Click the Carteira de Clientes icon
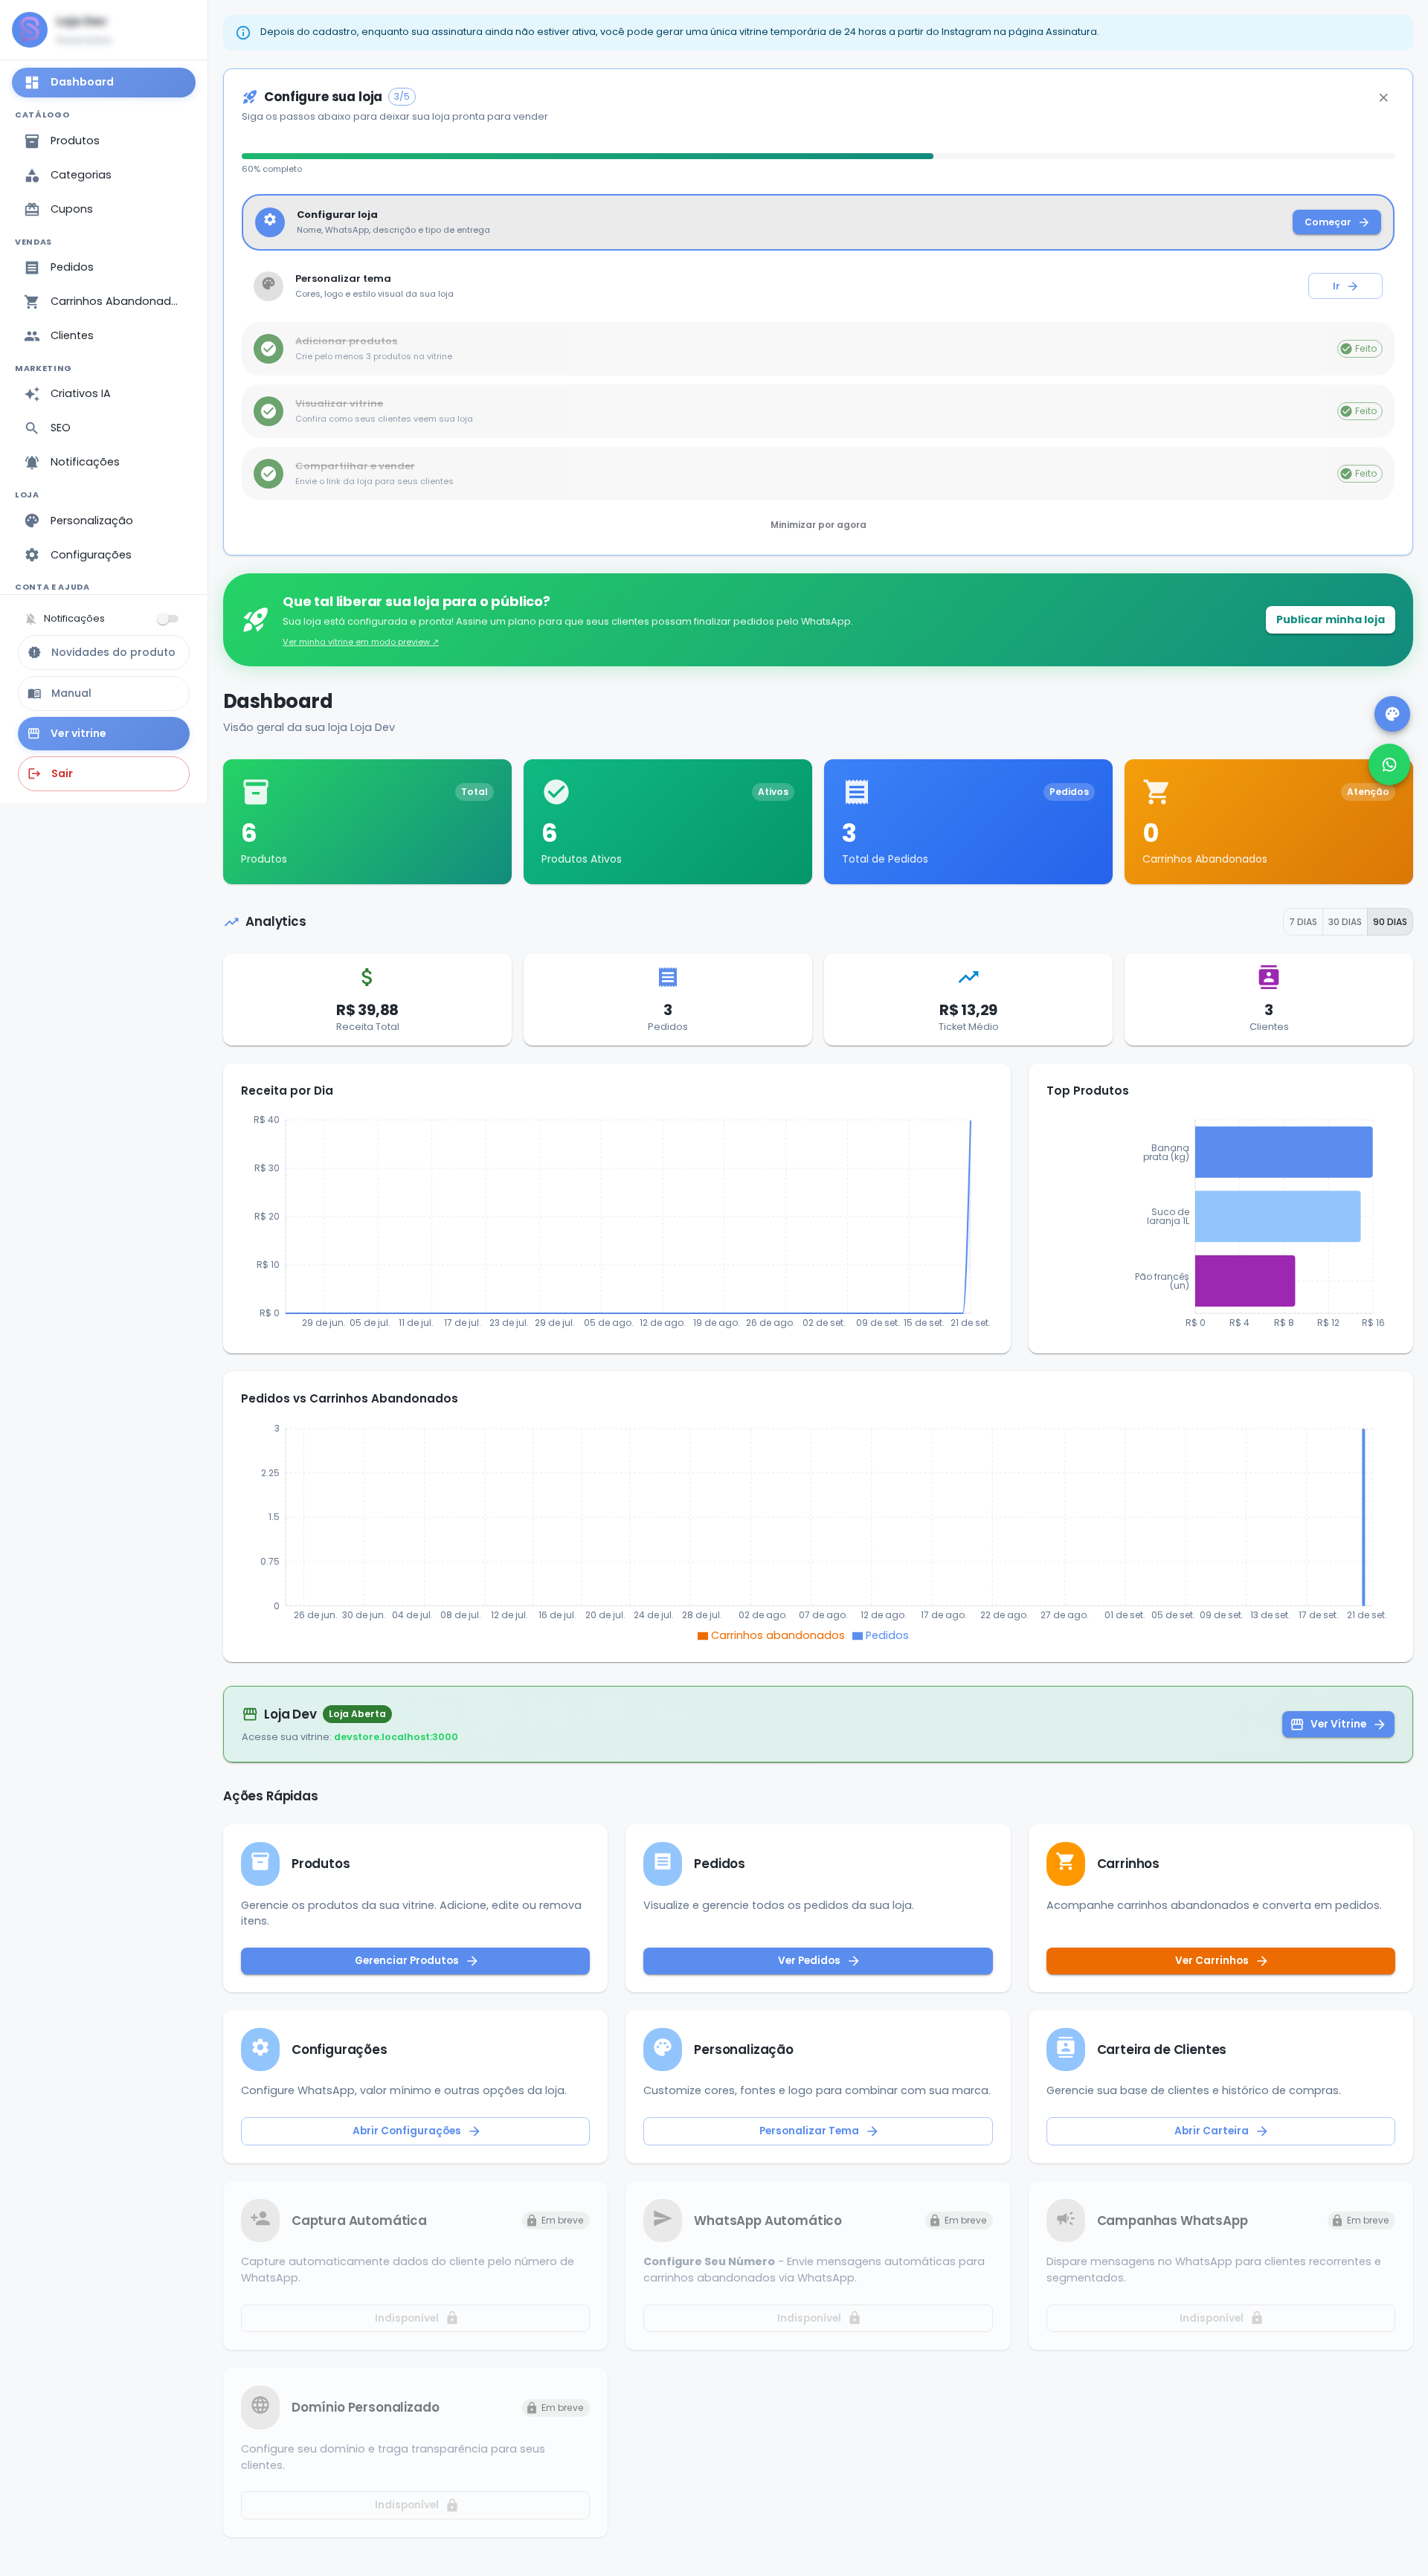Viewport: 1428px width, 2576px height. point(1065,2049)
